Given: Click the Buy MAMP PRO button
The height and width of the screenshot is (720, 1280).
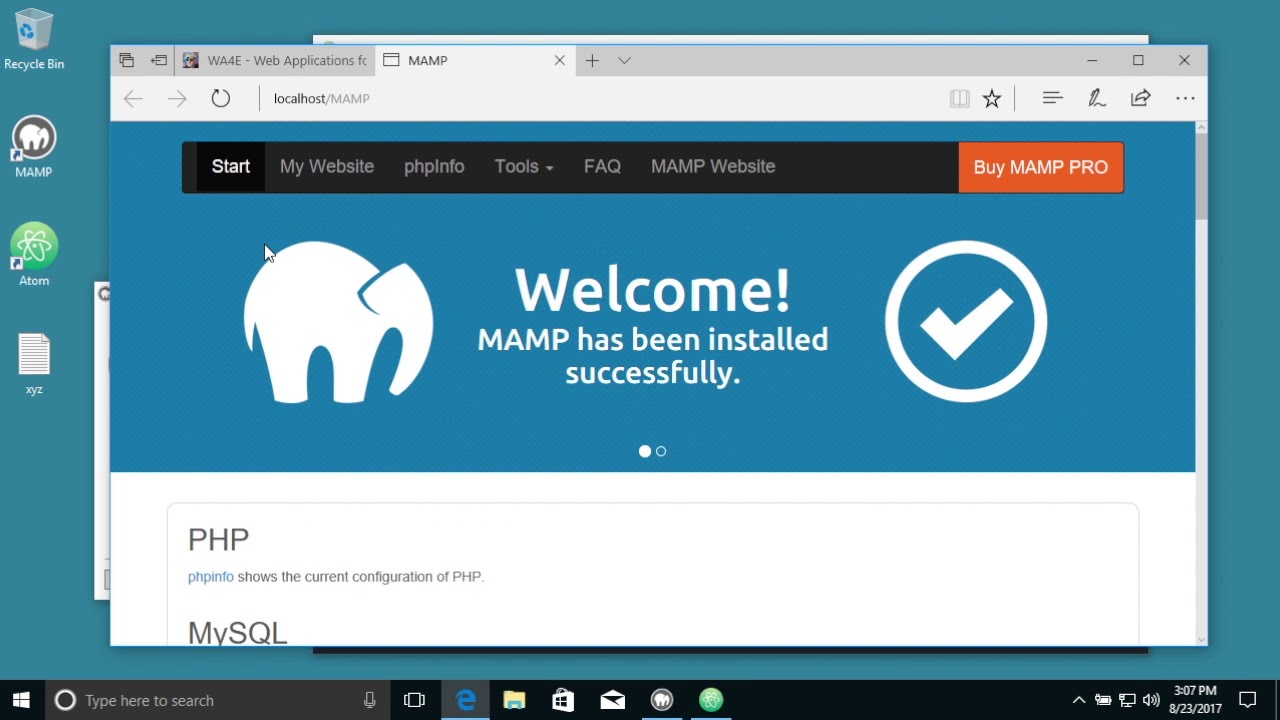Looking at the screenshot, I should 1041,167.
